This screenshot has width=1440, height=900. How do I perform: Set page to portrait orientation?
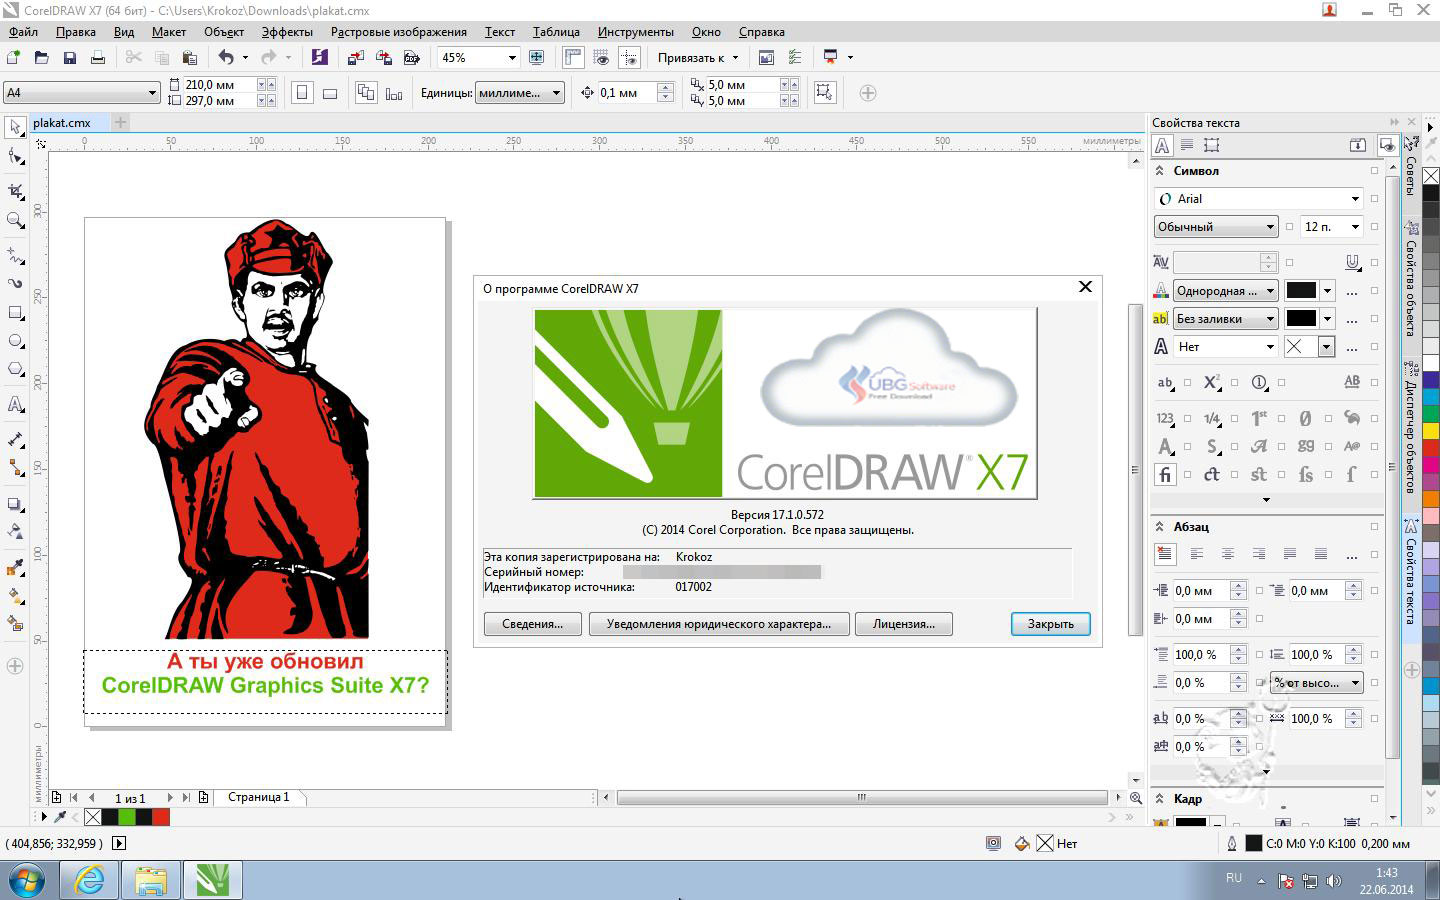[x=302, y=93]
